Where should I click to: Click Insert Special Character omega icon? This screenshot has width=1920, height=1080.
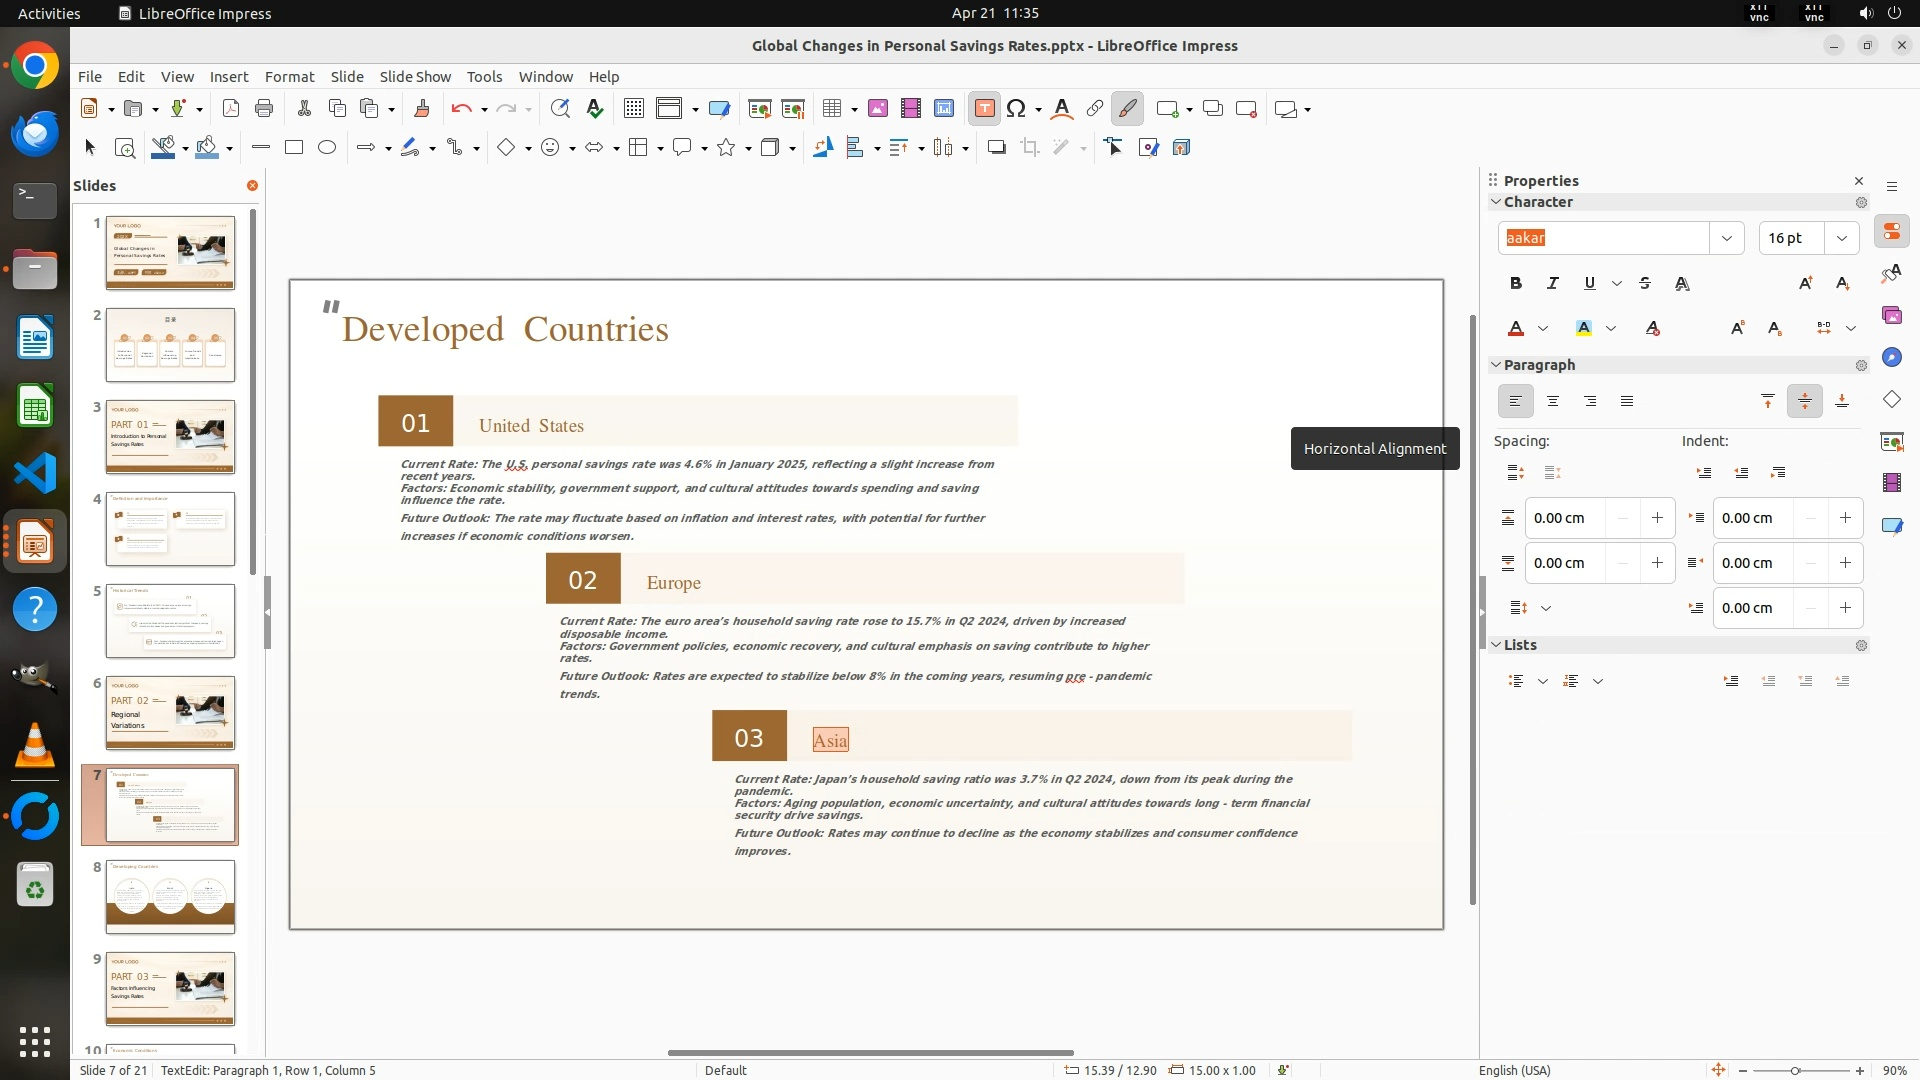[x=1016, y=109]
